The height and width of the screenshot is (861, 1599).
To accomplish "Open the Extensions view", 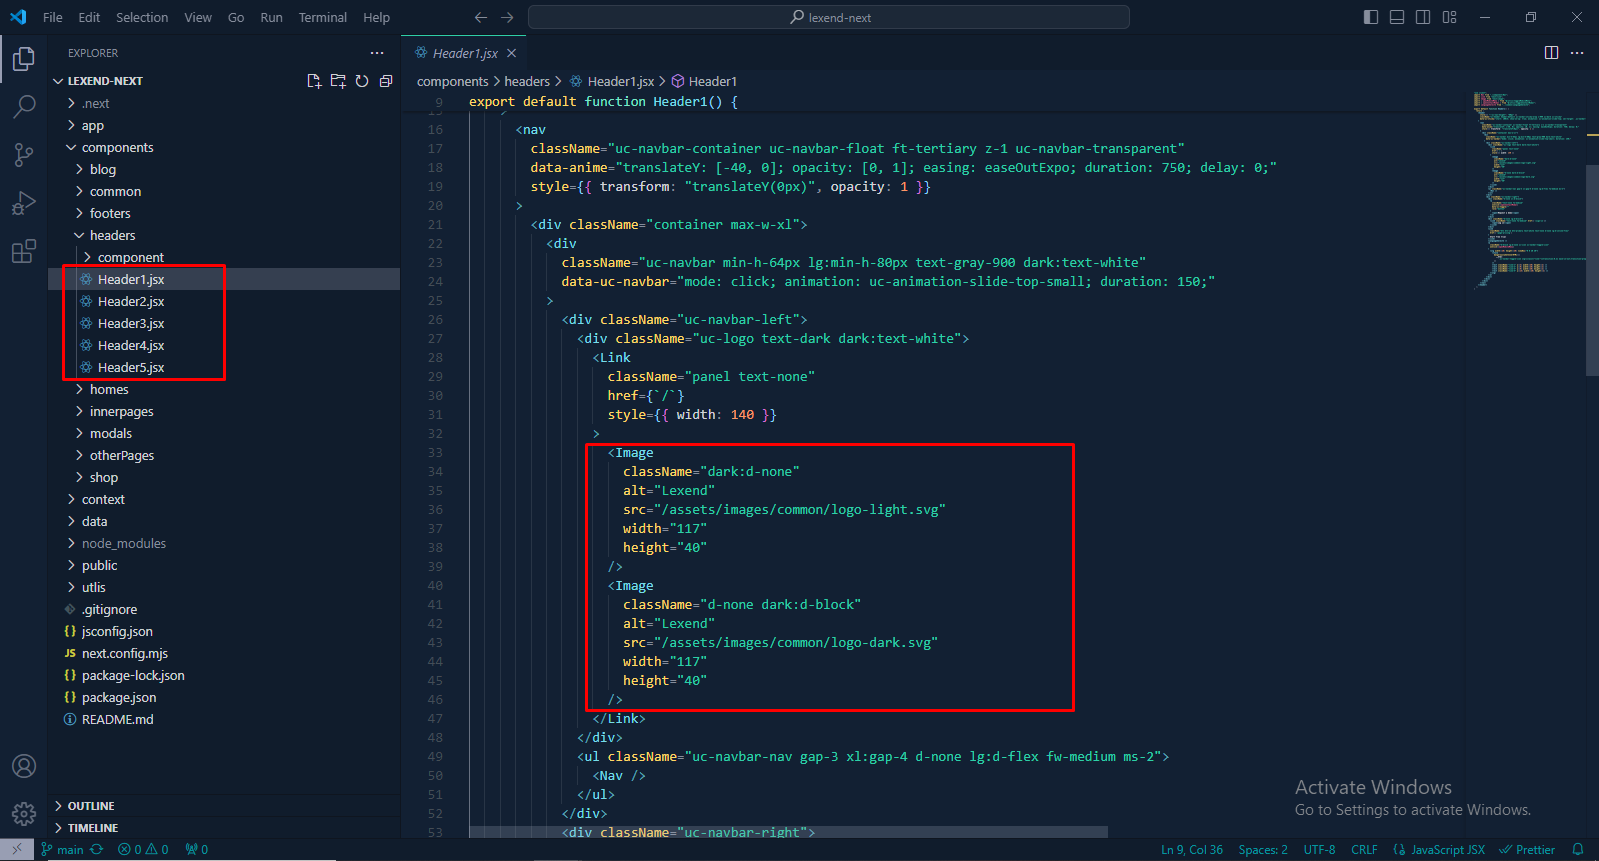I will point(24,251).
